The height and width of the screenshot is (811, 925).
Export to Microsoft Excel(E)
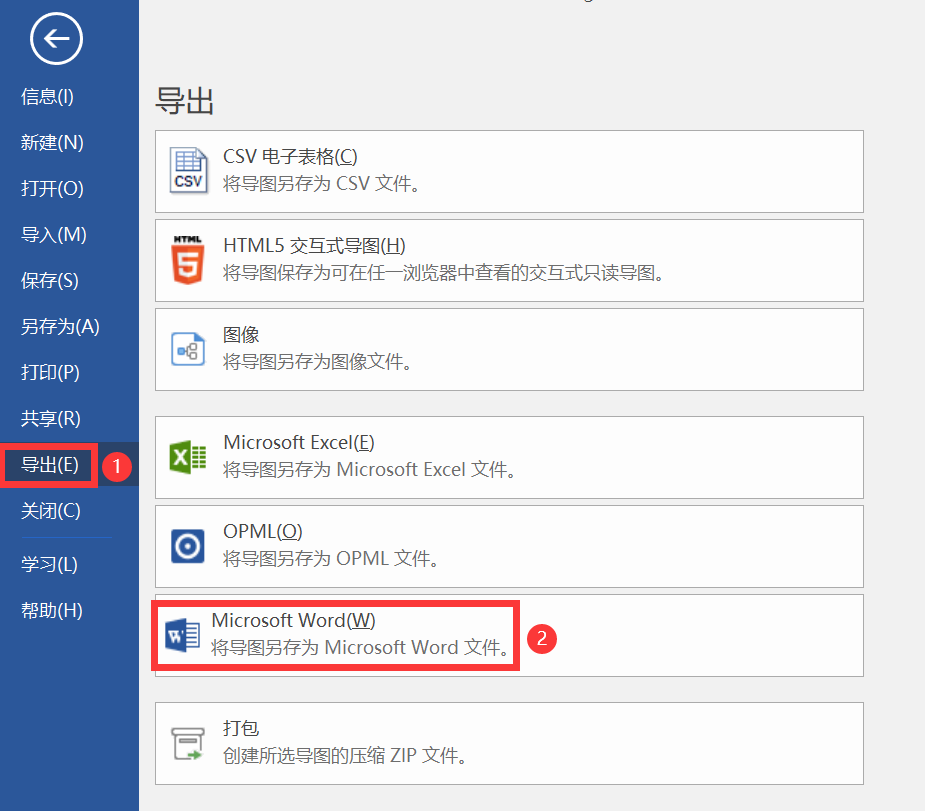pyautogui.click(x=509, y=457)
